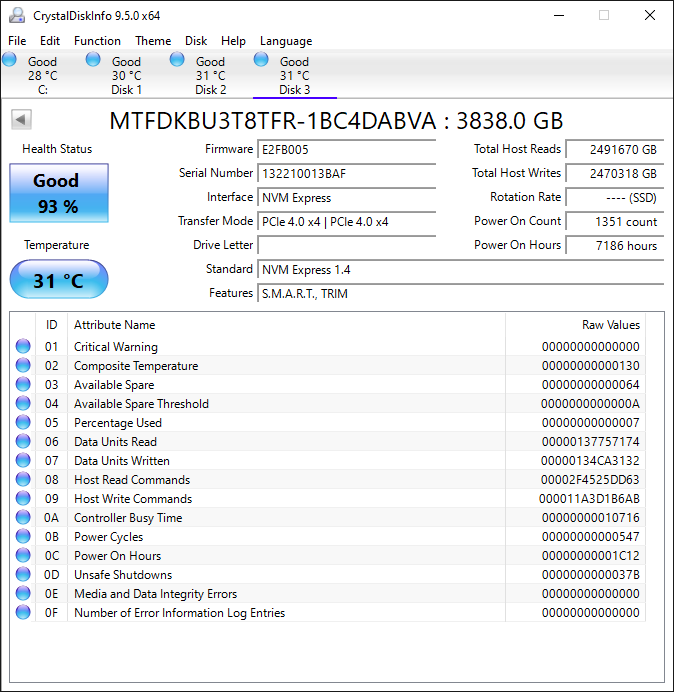This screenshot has height=692, width=674.
Task: Click the CrystalDiskInfo app icon in title bar
Action: pos(16,15)
